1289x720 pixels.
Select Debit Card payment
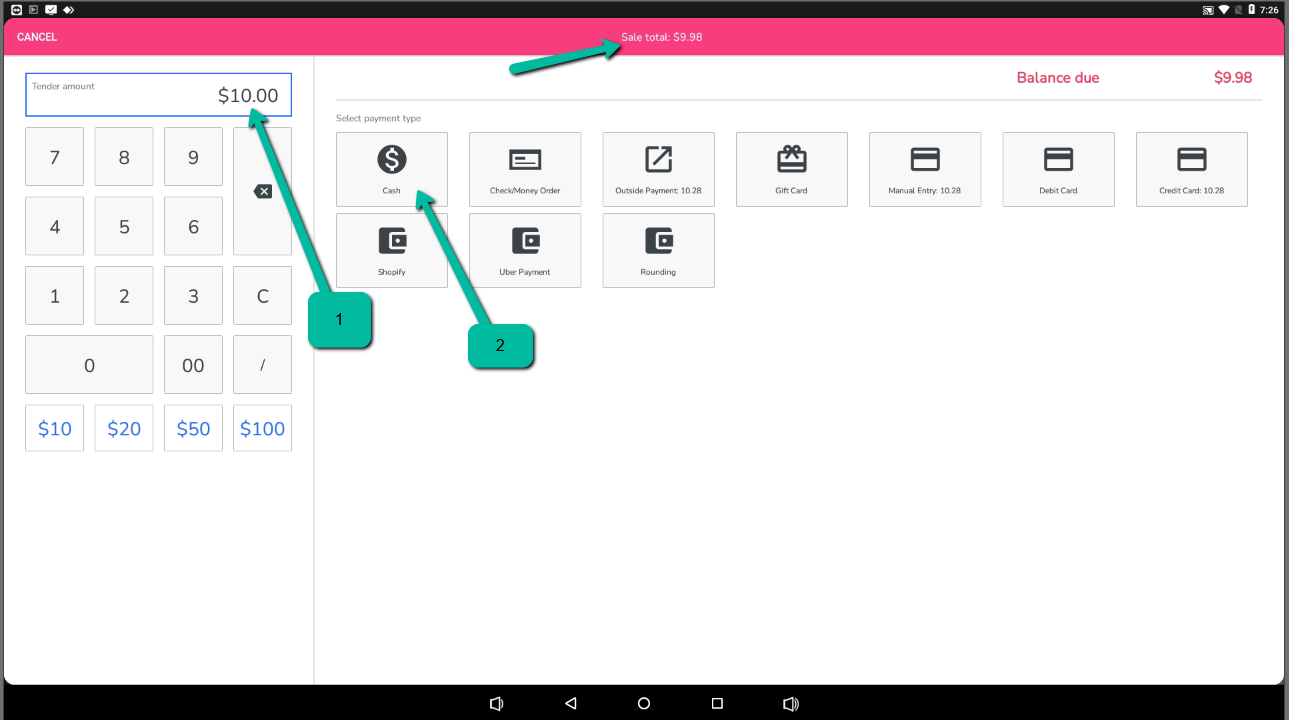(1058, 169)
